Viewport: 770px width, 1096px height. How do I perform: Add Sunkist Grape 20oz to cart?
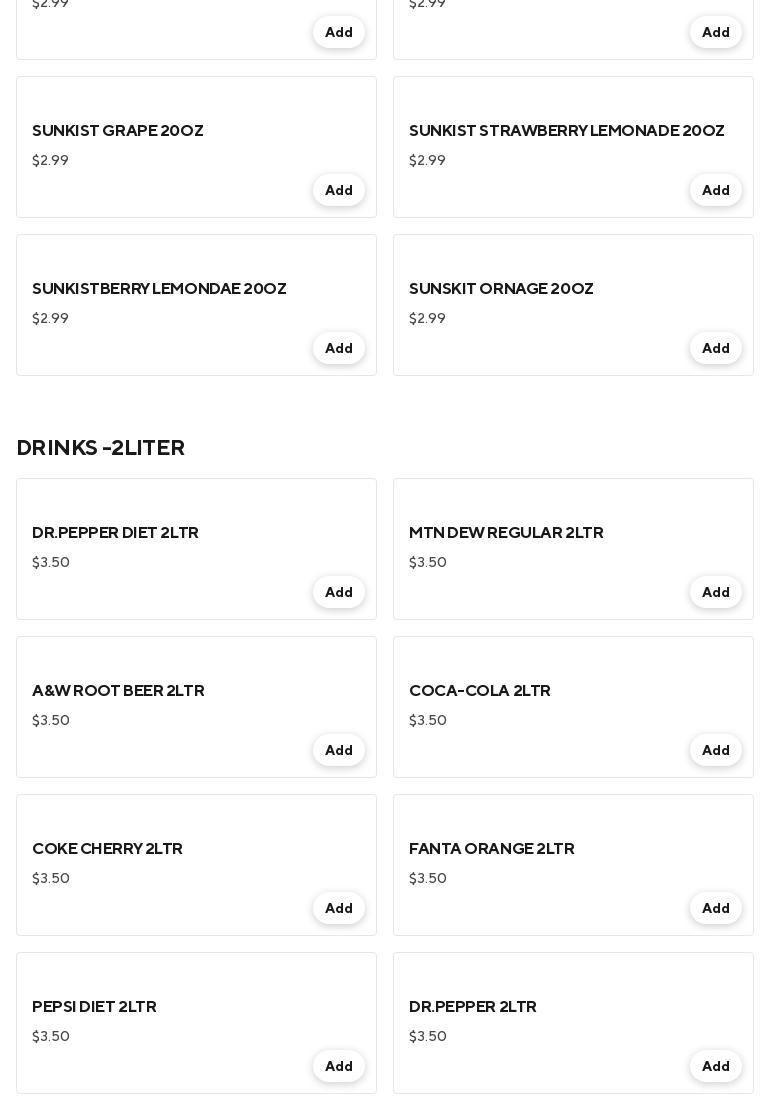pos(339,191)
